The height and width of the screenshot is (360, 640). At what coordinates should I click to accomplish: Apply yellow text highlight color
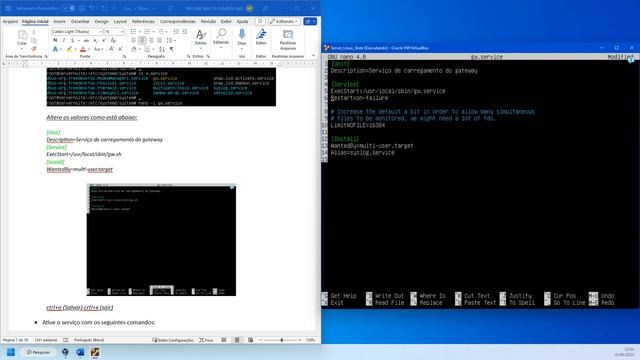tap(69, 49)
